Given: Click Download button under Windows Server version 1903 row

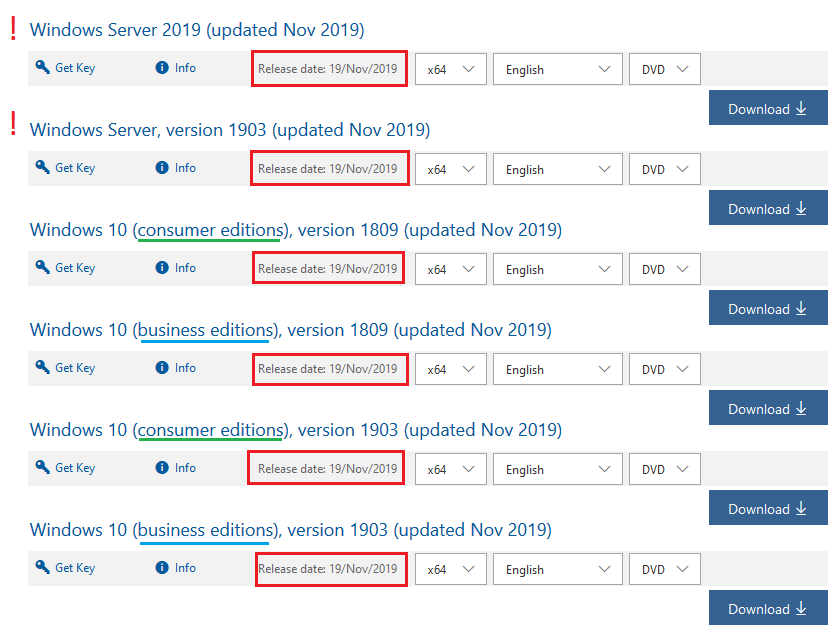Looking at the screenshot, I should 768,208.
